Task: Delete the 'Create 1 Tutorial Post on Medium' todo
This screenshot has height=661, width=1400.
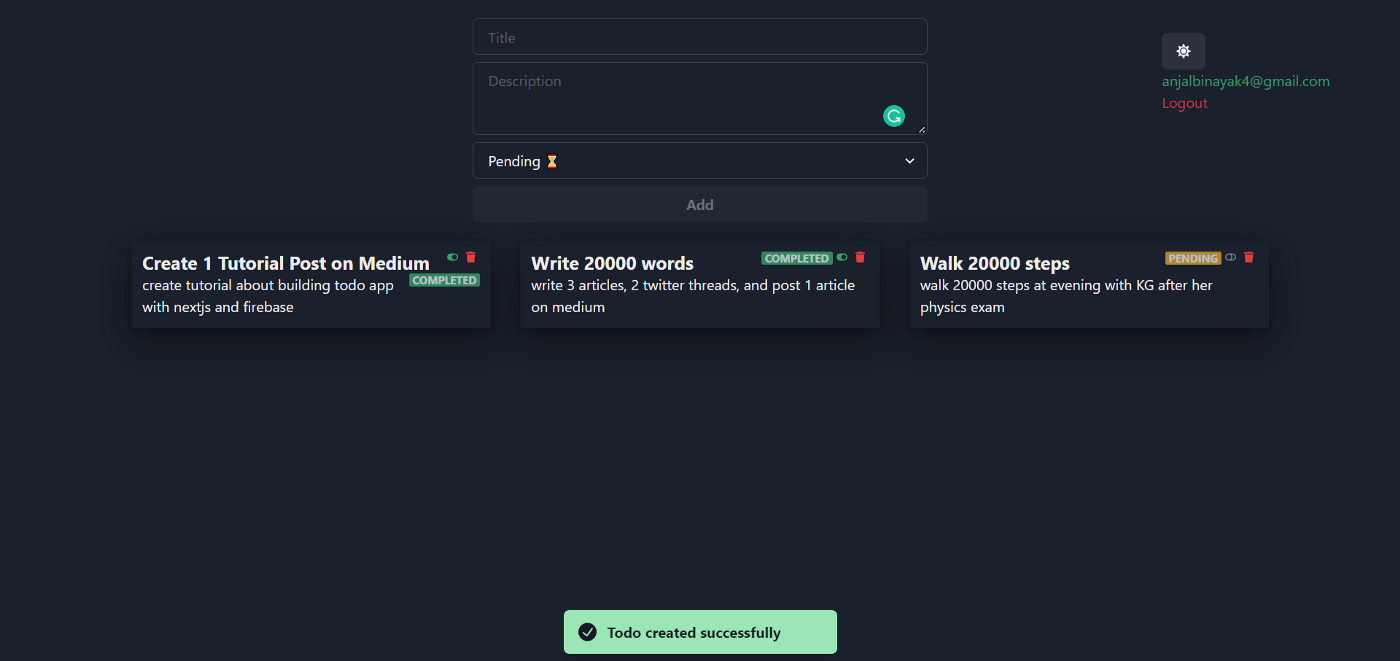Action: [471, 257]
